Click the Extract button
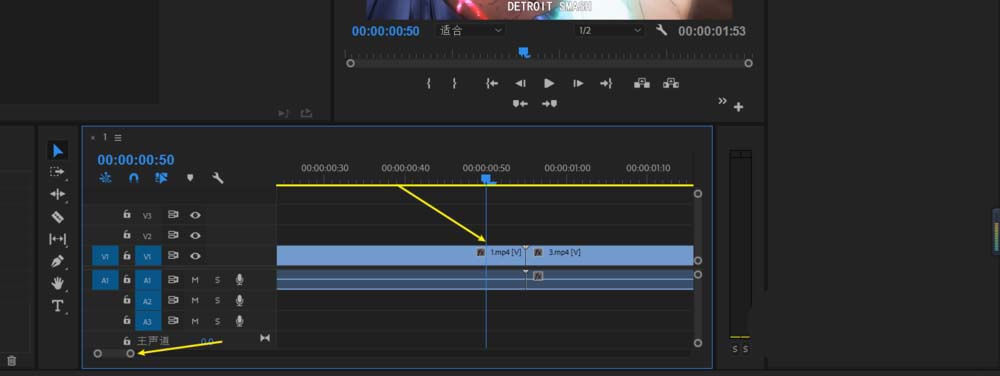Screen dimensions: 1000x376 point(670,83)
